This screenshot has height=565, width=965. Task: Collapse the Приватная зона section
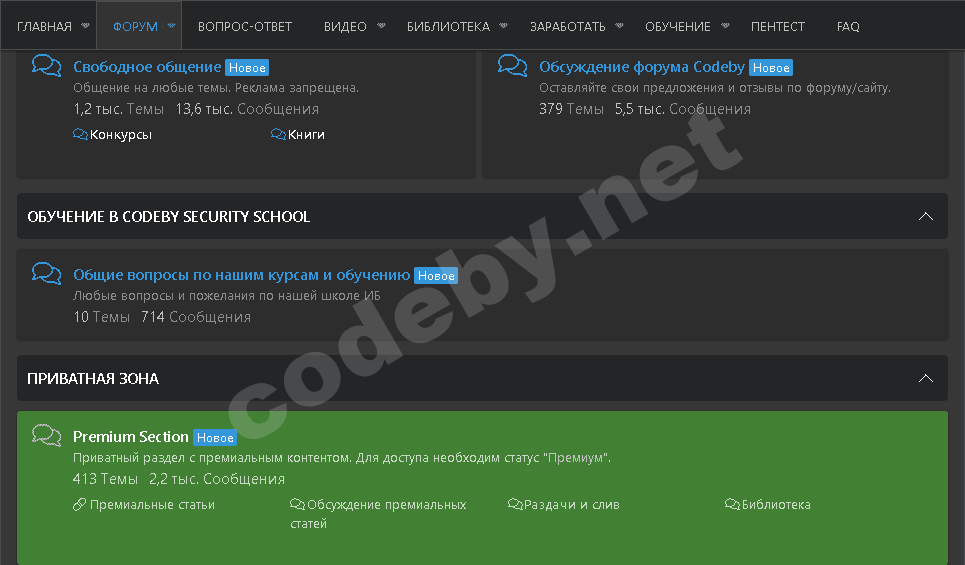926,378
